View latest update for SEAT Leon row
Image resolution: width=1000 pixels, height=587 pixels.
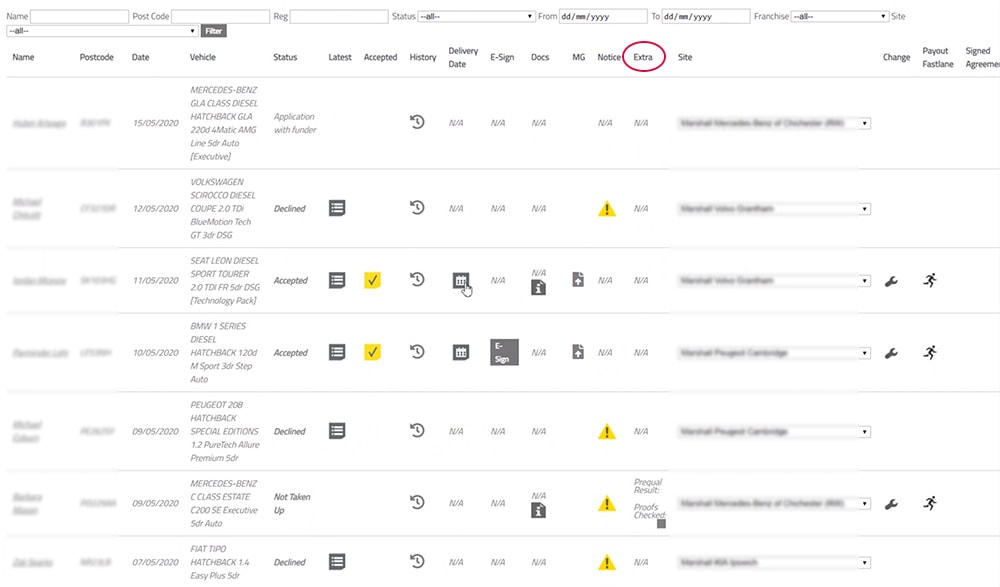click(337, 280)
